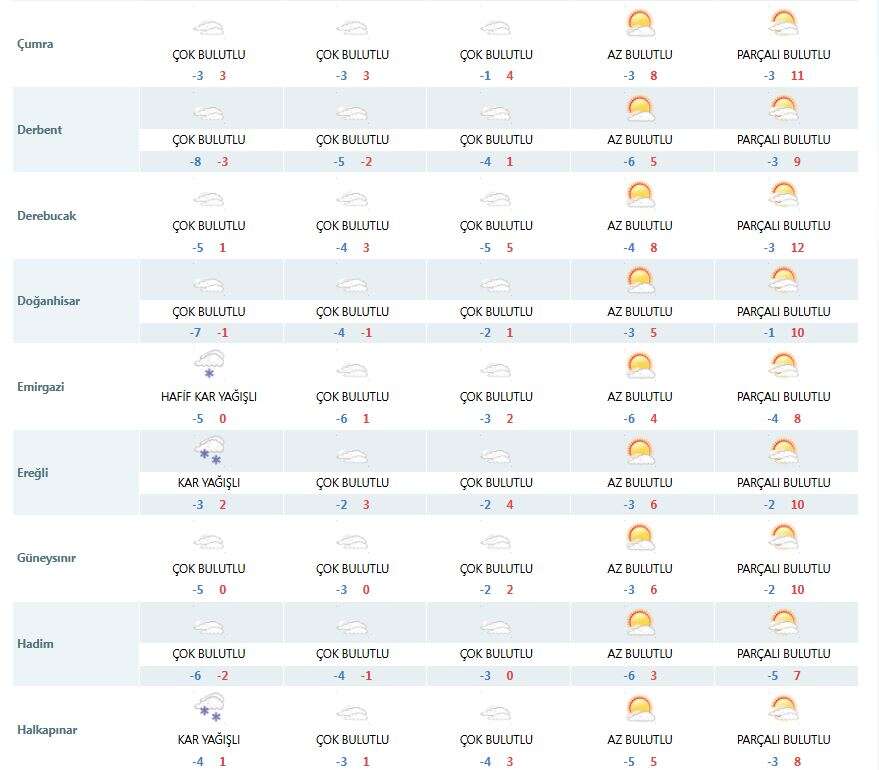Select the Doğanhisar district name
This screenshot has height=770, width=879.
pyautogui.click(x=48, y=301)
